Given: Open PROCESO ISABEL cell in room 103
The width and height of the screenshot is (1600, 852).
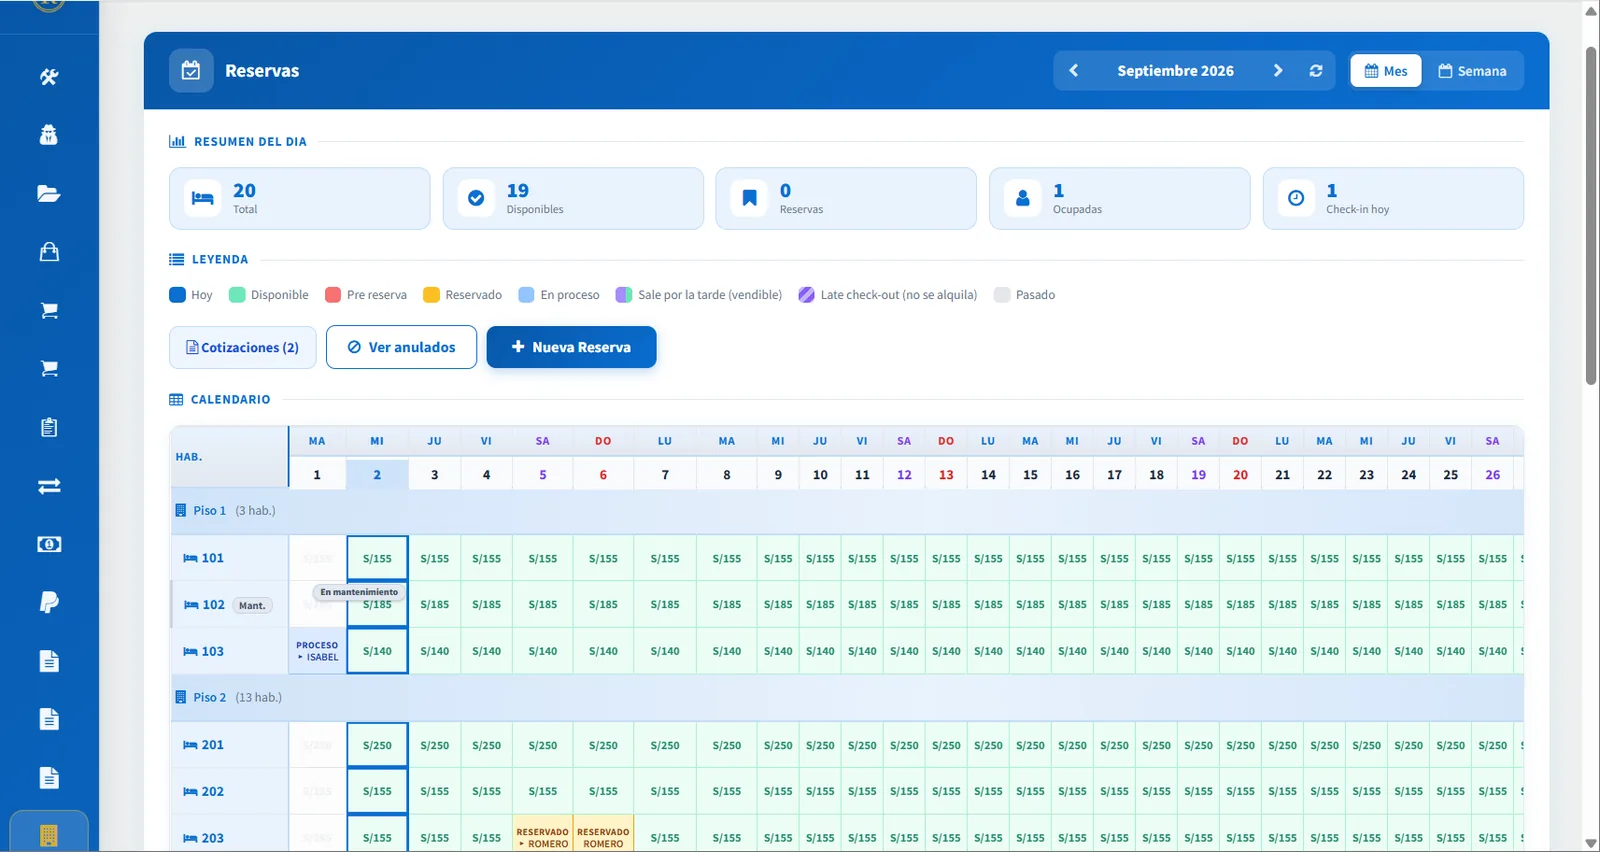Looking at the screenshot, I should (x=317, y=651).
